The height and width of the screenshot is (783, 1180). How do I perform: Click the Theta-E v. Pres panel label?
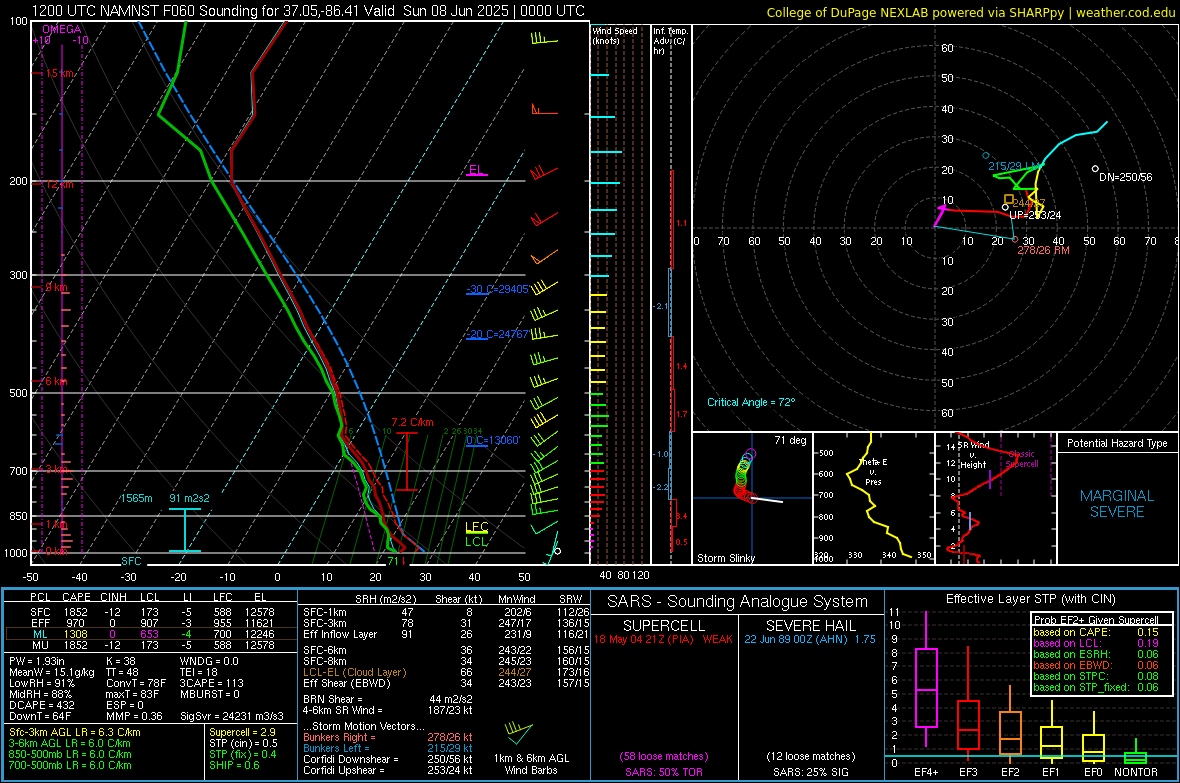(x=873, y=472)
